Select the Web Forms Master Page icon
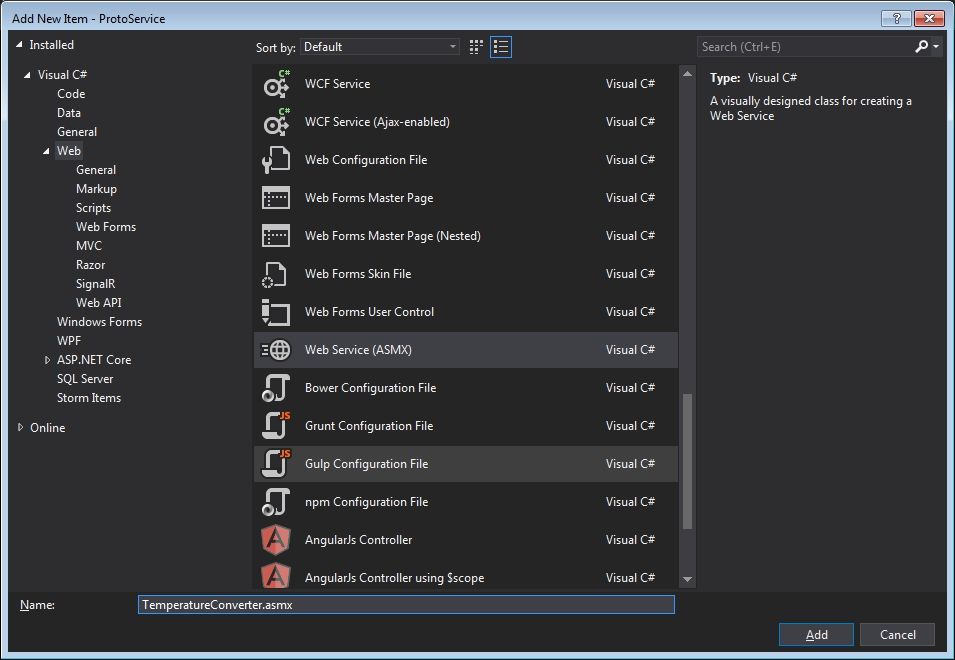This screenshot has height=660, width=955. click(276, 198)
